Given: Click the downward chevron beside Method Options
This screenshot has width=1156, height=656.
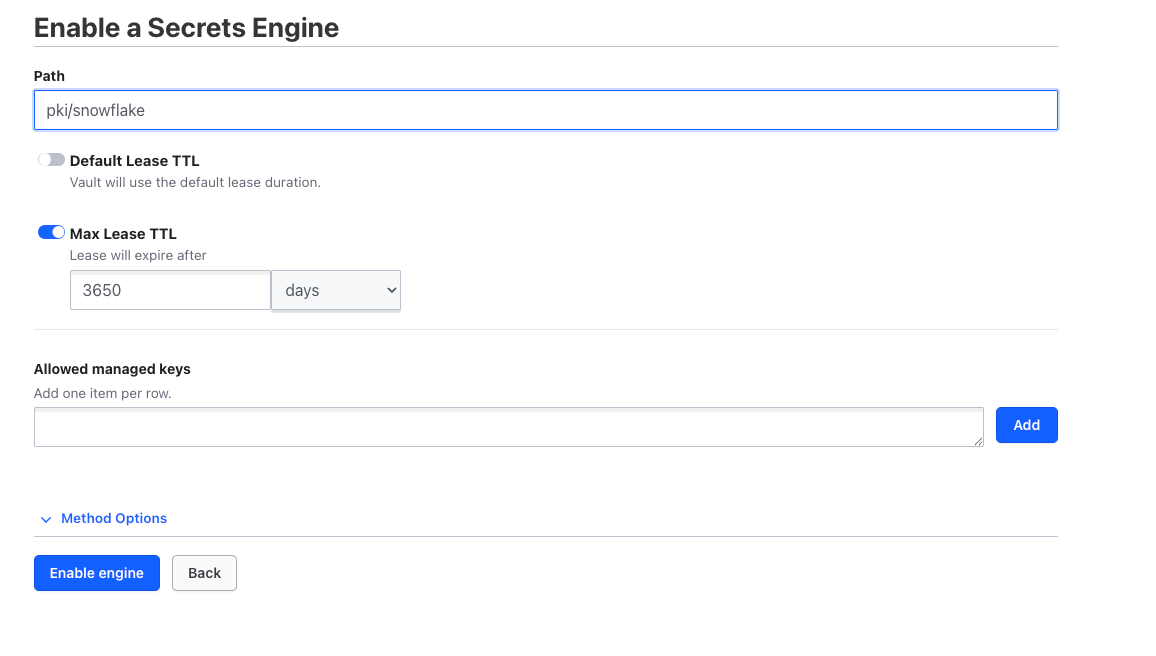Looking at the screenshot, I should tap(46, 519).
